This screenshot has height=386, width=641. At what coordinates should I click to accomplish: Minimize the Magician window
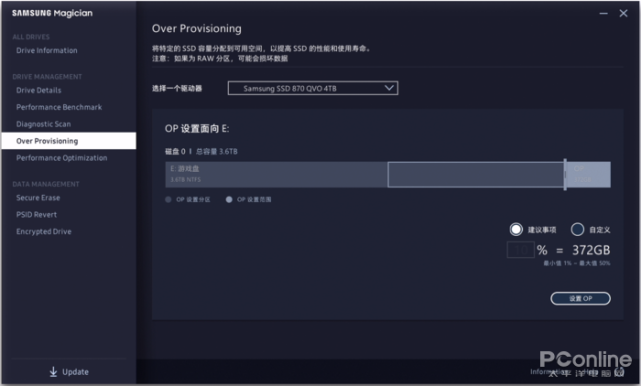pyautogui.click(x=603, y=13)
